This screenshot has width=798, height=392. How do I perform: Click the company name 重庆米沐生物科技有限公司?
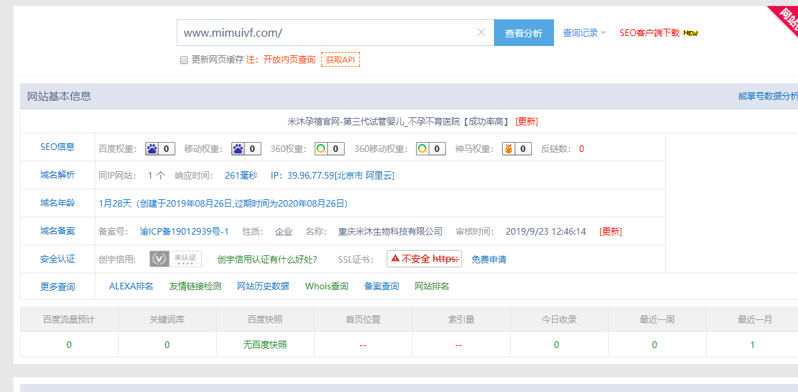coord(390,232)
